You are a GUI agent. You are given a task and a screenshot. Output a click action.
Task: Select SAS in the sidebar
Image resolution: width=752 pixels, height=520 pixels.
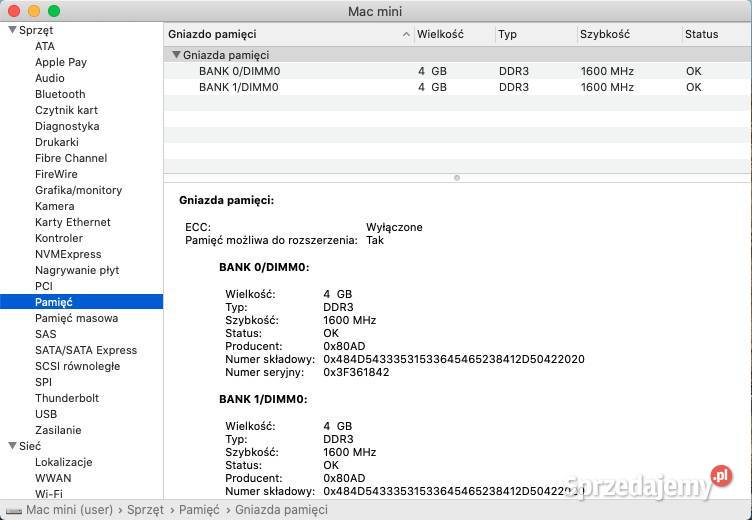pyautogui.click(x=46, y=334)
